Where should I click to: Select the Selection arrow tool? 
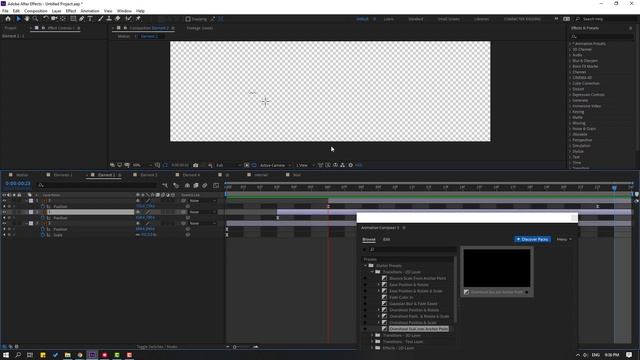click(18, 19)
